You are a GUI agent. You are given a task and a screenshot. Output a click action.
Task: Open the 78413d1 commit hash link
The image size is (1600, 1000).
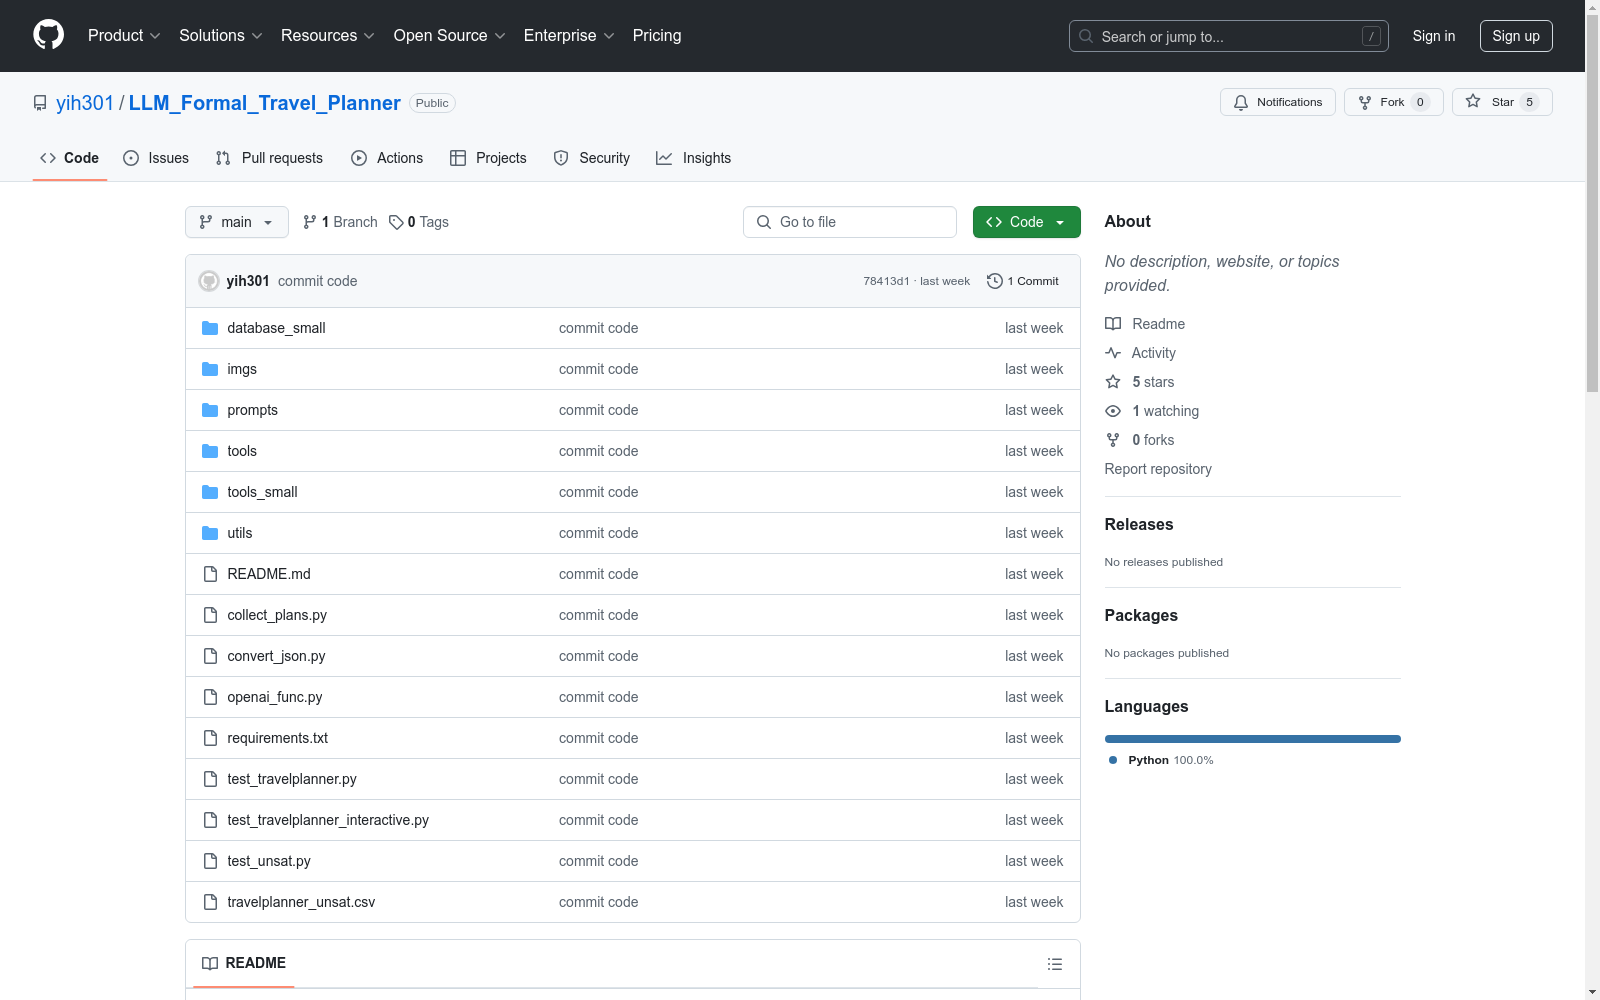point(886,281)
